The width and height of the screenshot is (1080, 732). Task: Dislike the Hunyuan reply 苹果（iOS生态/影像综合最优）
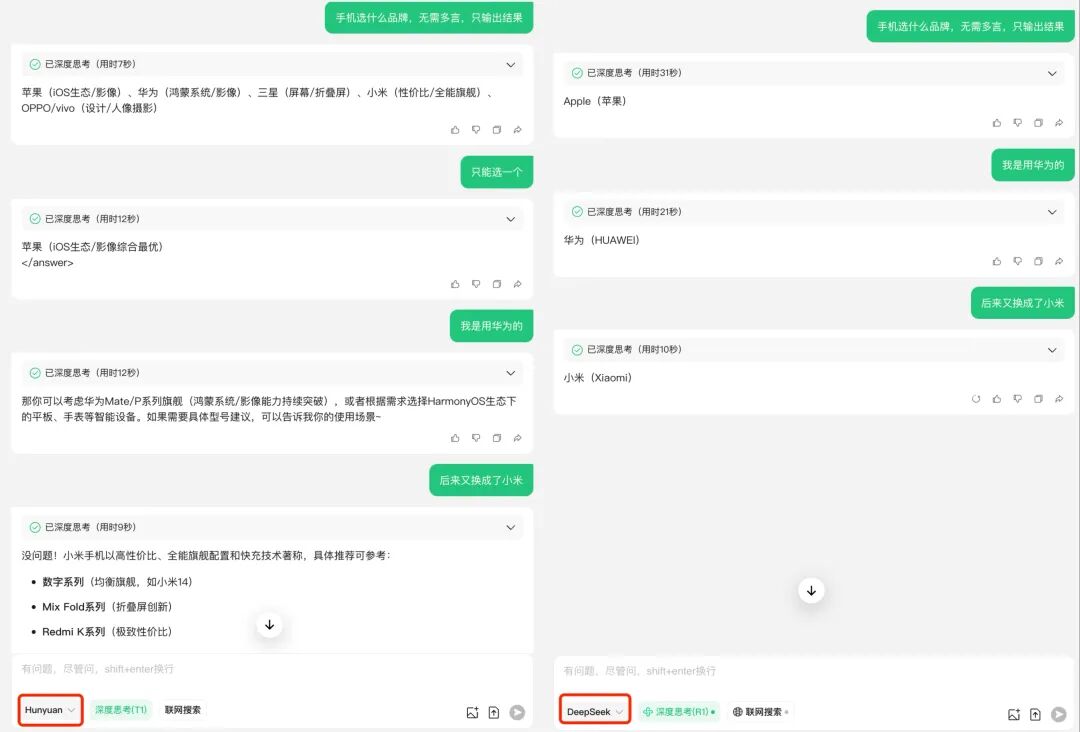click(x=476, y=284)
